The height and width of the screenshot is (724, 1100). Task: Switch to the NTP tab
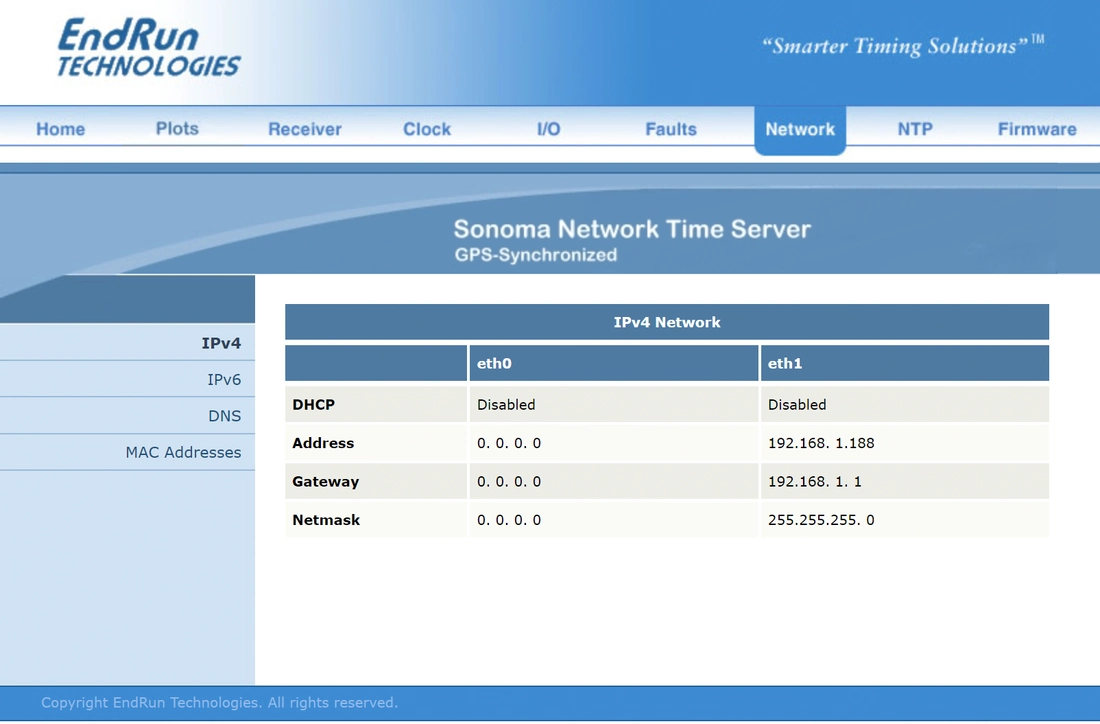click(915, 129)
